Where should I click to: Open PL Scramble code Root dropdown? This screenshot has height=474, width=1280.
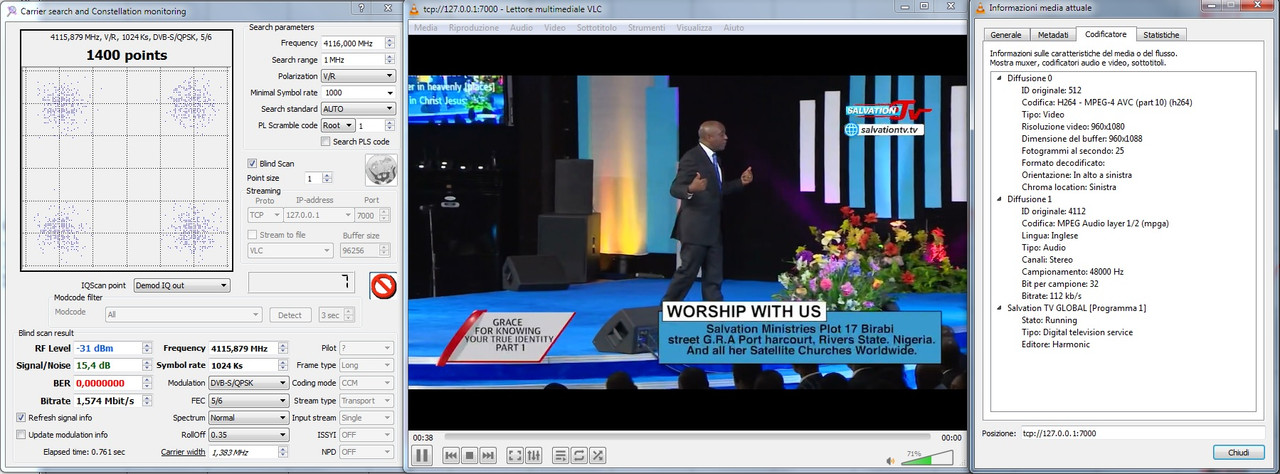pos(337,125)
